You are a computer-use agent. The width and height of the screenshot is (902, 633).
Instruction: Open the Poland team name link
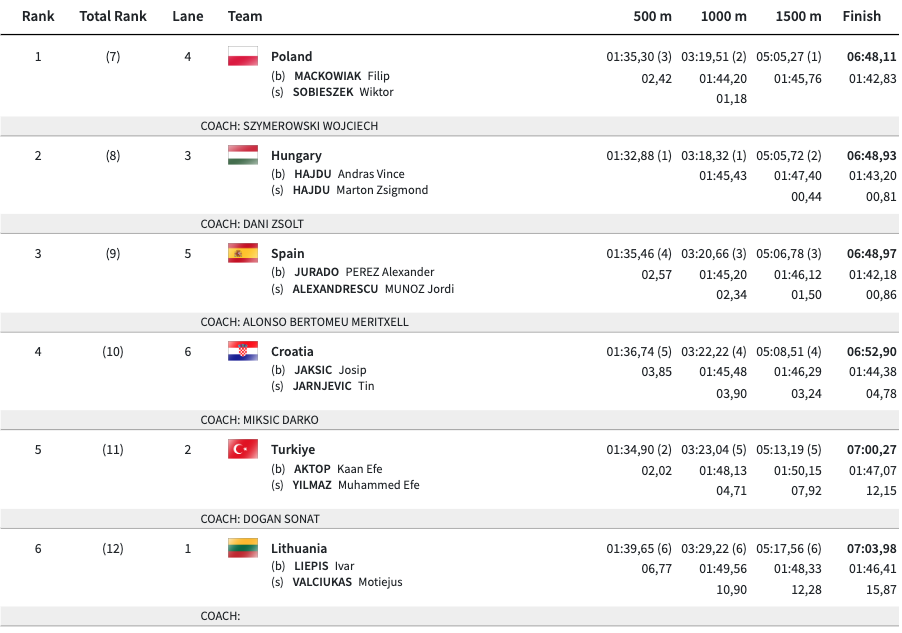pos(291,57)
